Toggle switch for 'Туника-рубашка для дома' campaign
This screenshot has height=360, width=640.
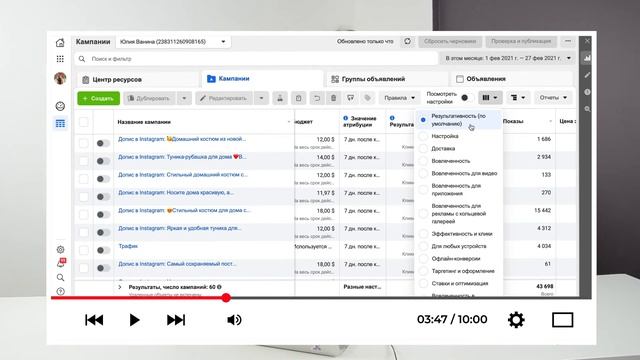tap(103, 161)
